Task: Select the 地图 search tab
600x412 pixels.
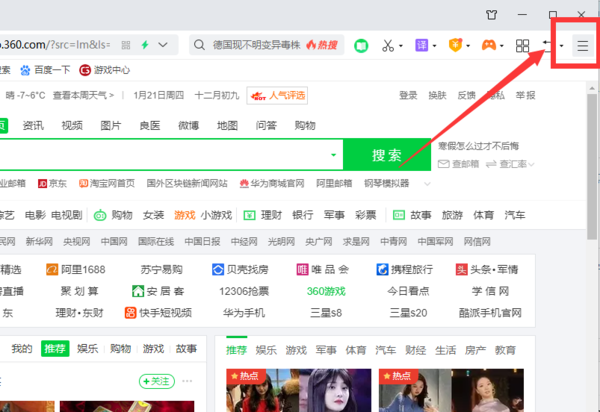Action: pyautogui.click(x=227, y=125)
